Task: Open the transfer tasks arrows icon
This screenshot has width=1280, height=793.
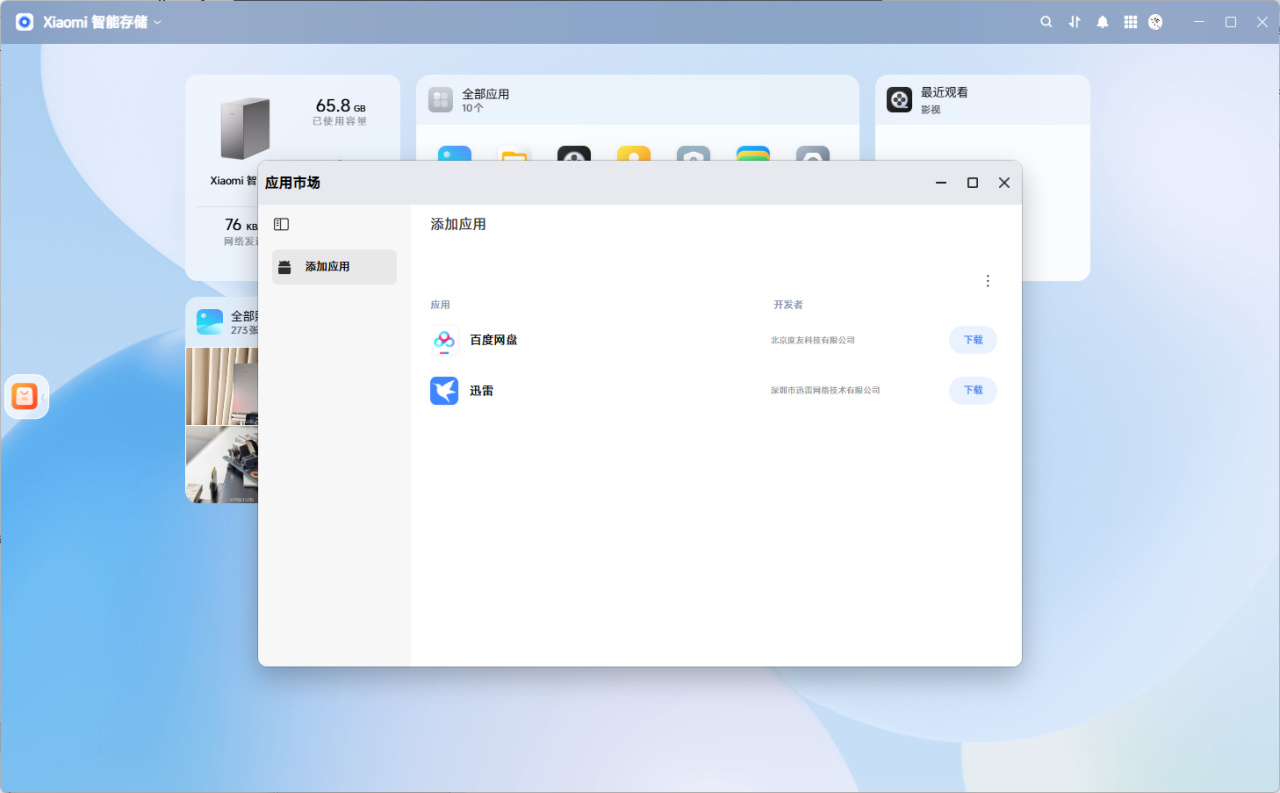Action: coord(1075,22)
